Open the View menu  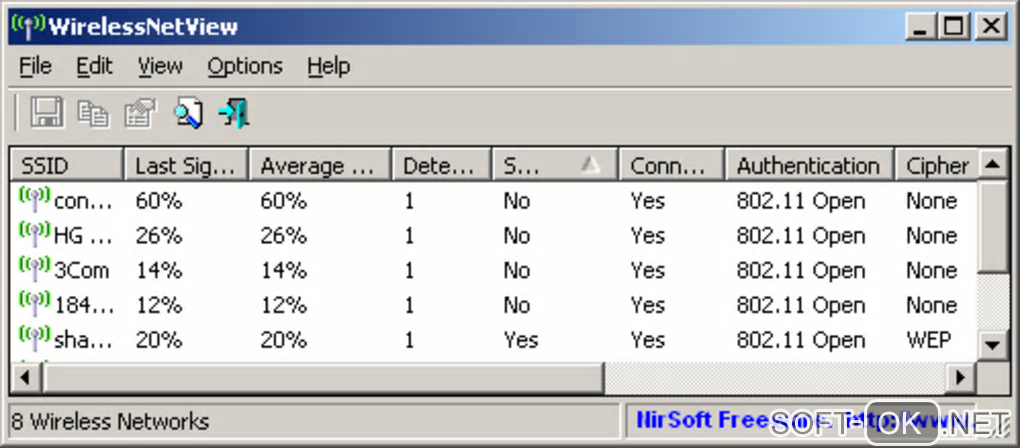coord(160,66)
